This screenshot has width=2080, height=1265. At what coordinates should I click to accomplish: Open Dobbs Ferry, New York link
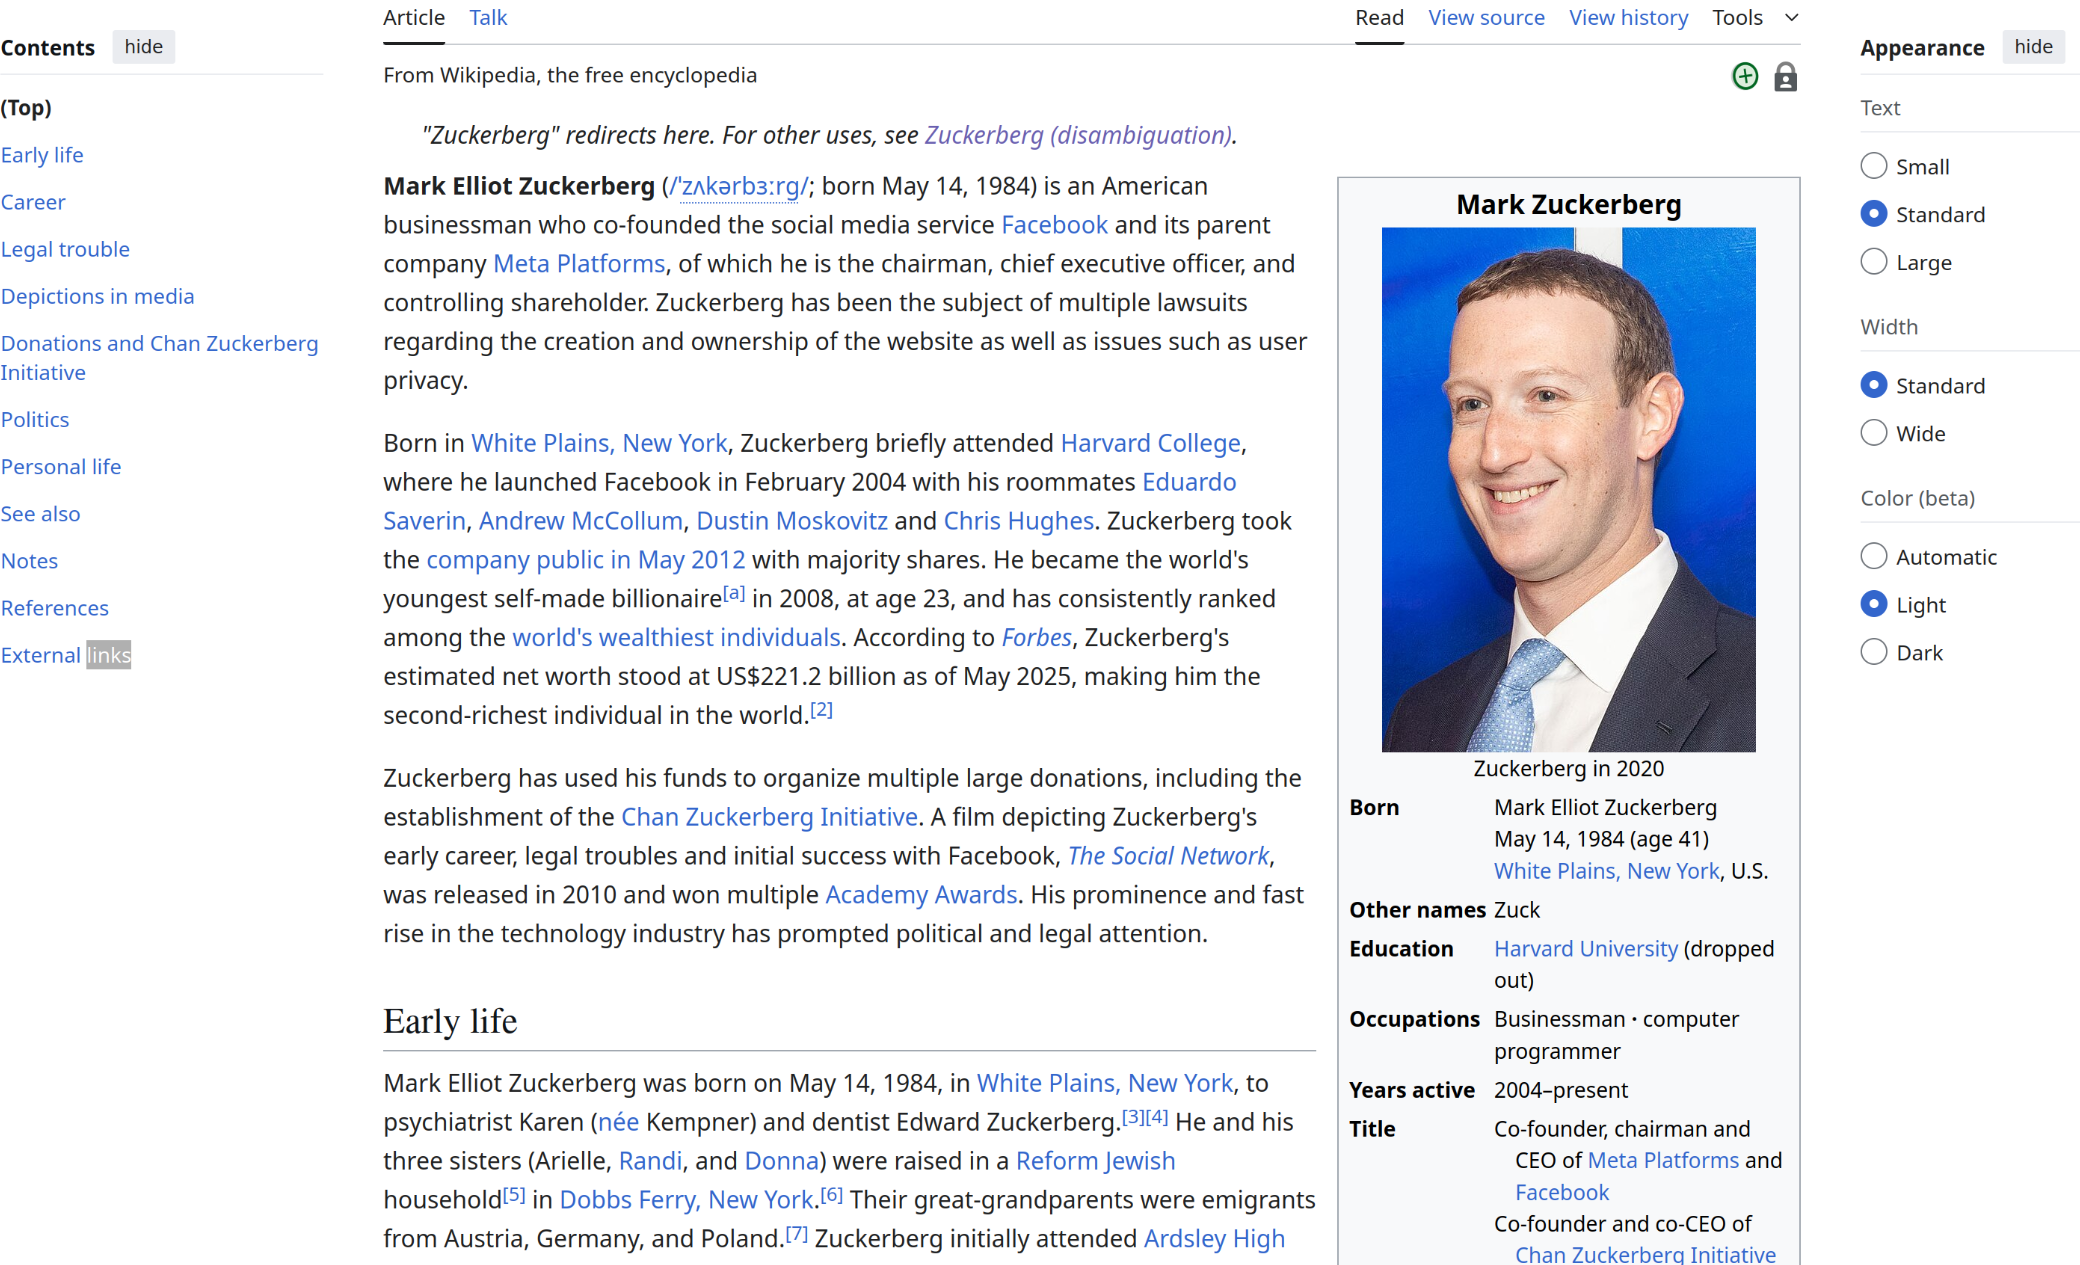click(x=686, y=1201)
